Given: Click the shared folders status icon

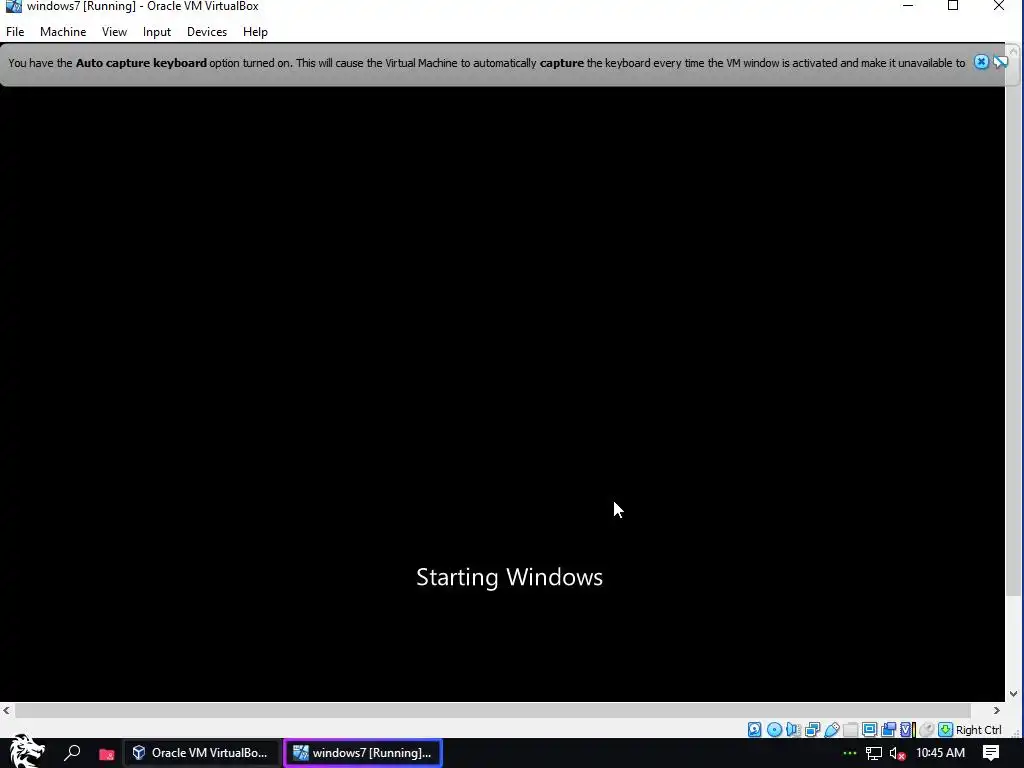Looking at the screenshot, I should tap(850, 729).
